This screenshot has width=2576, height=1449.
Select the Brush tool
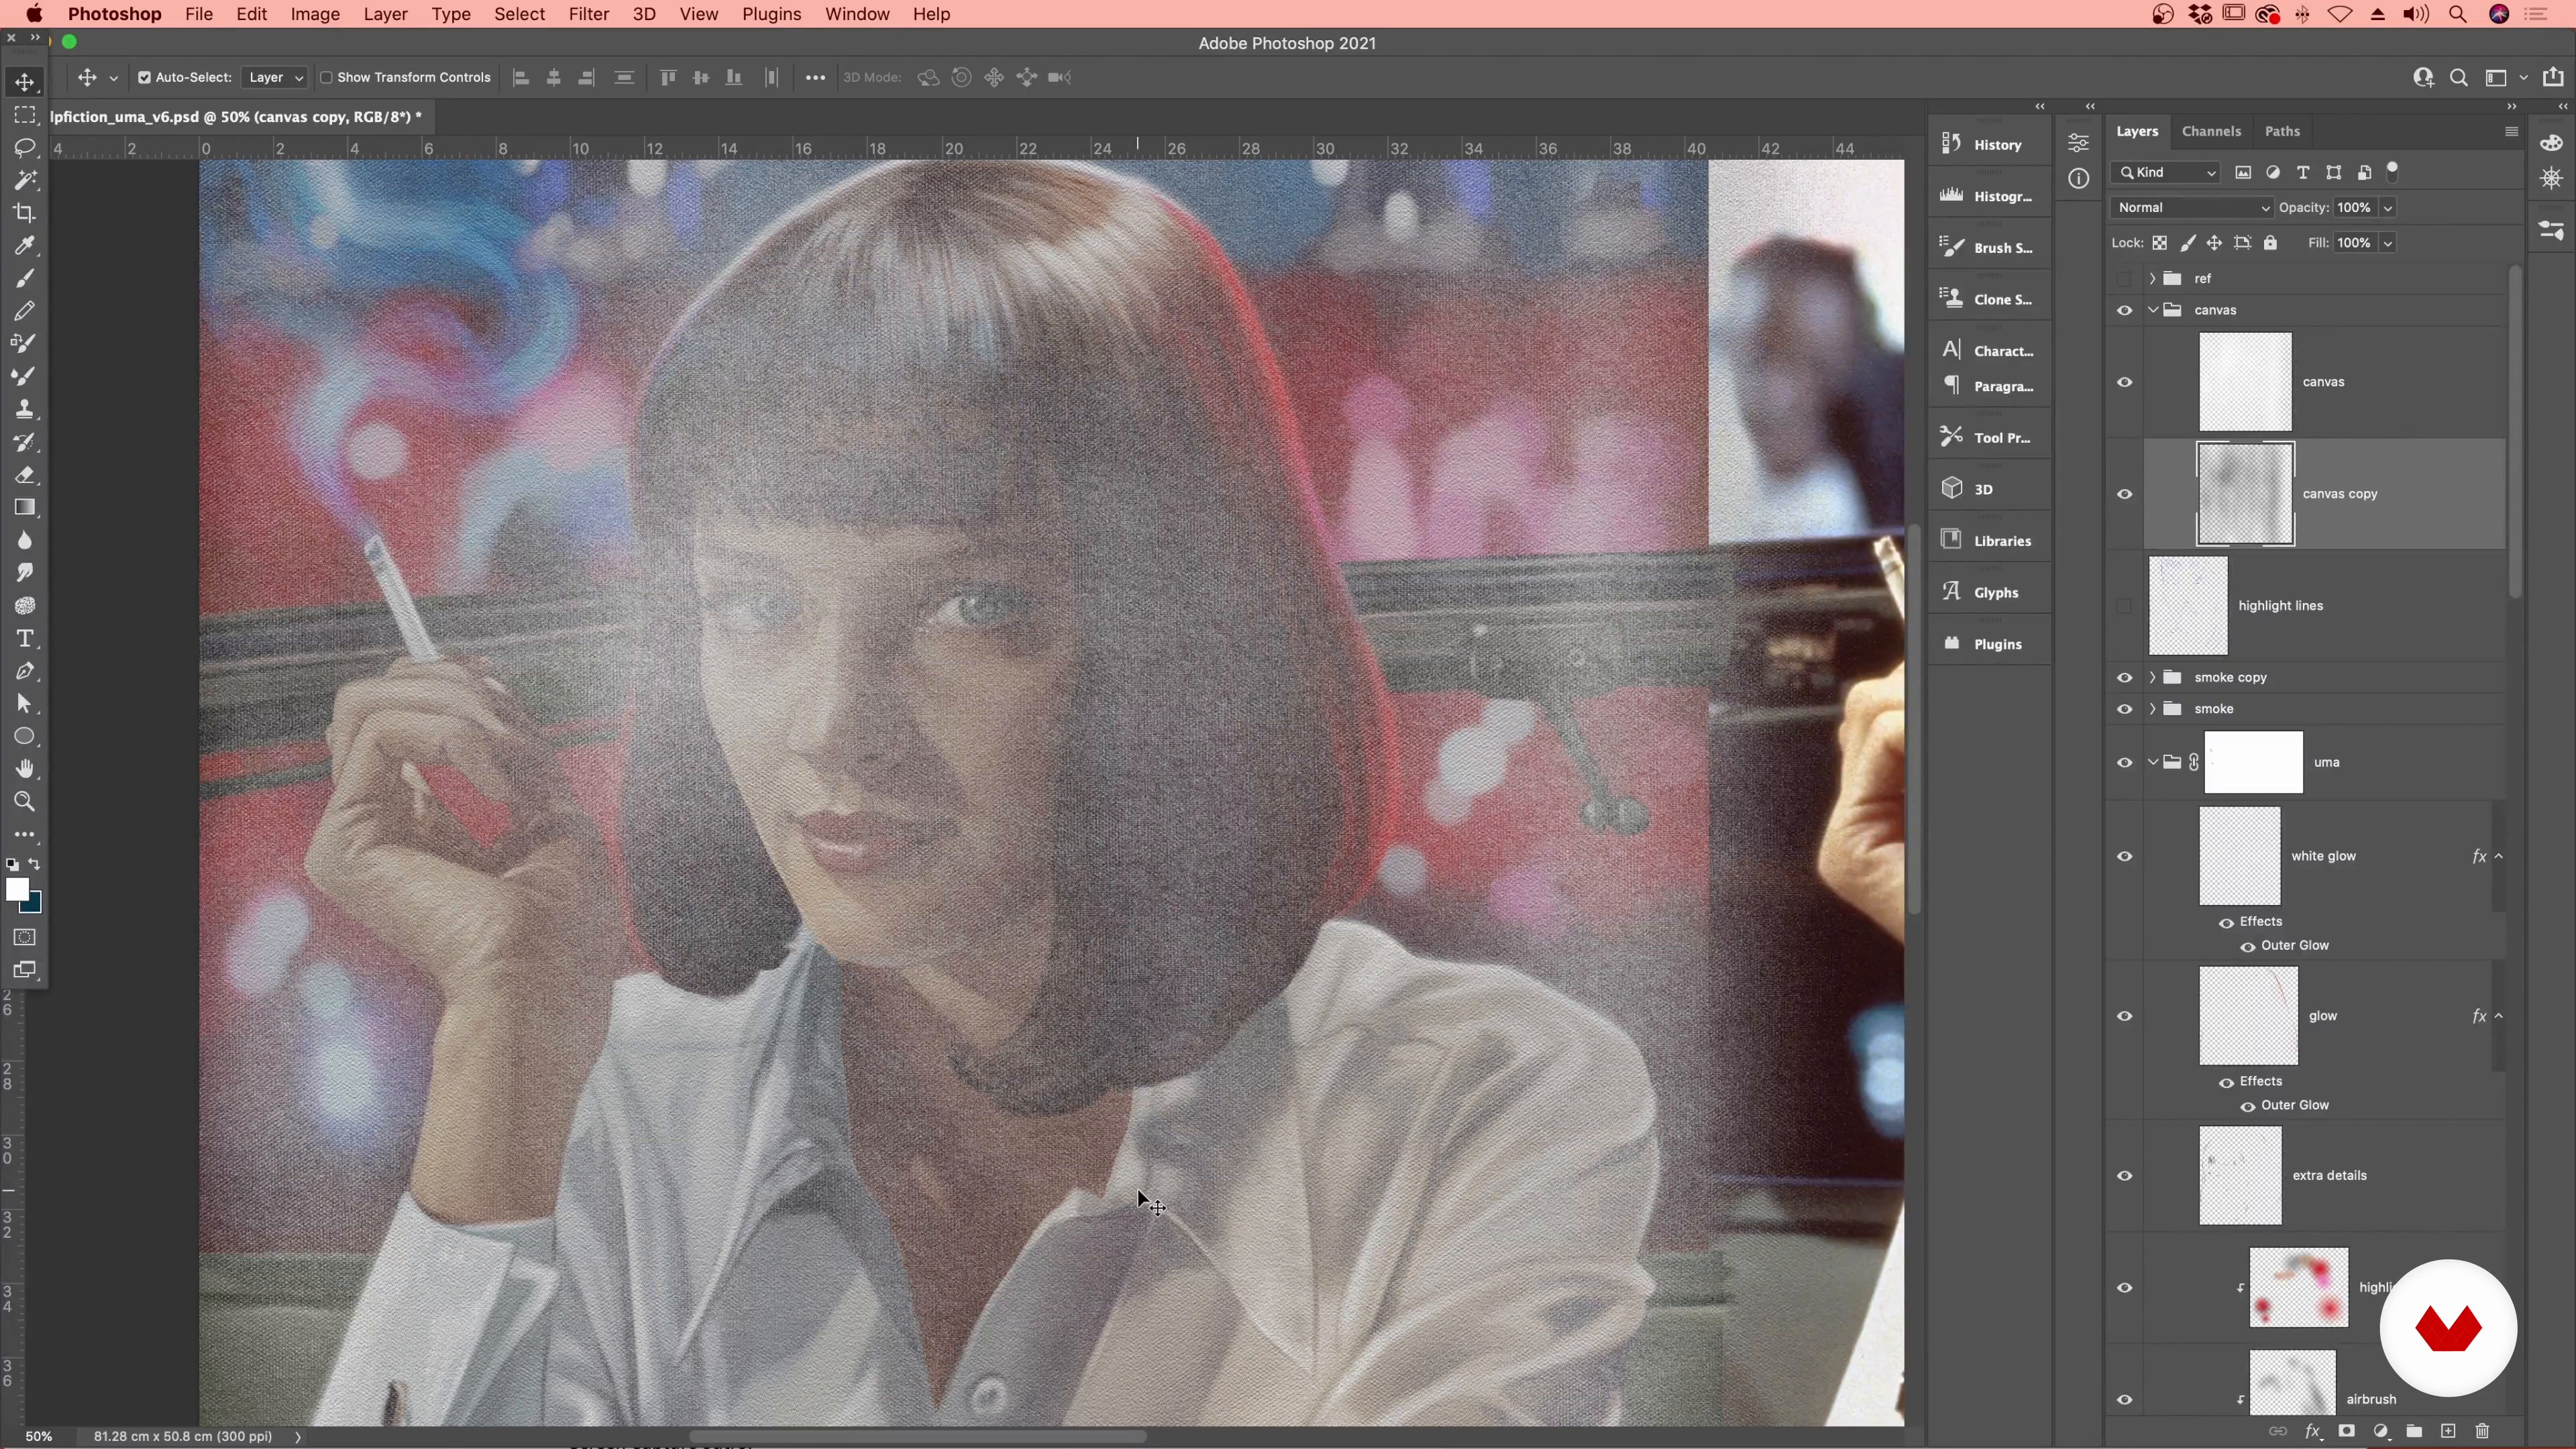[25, 278]
